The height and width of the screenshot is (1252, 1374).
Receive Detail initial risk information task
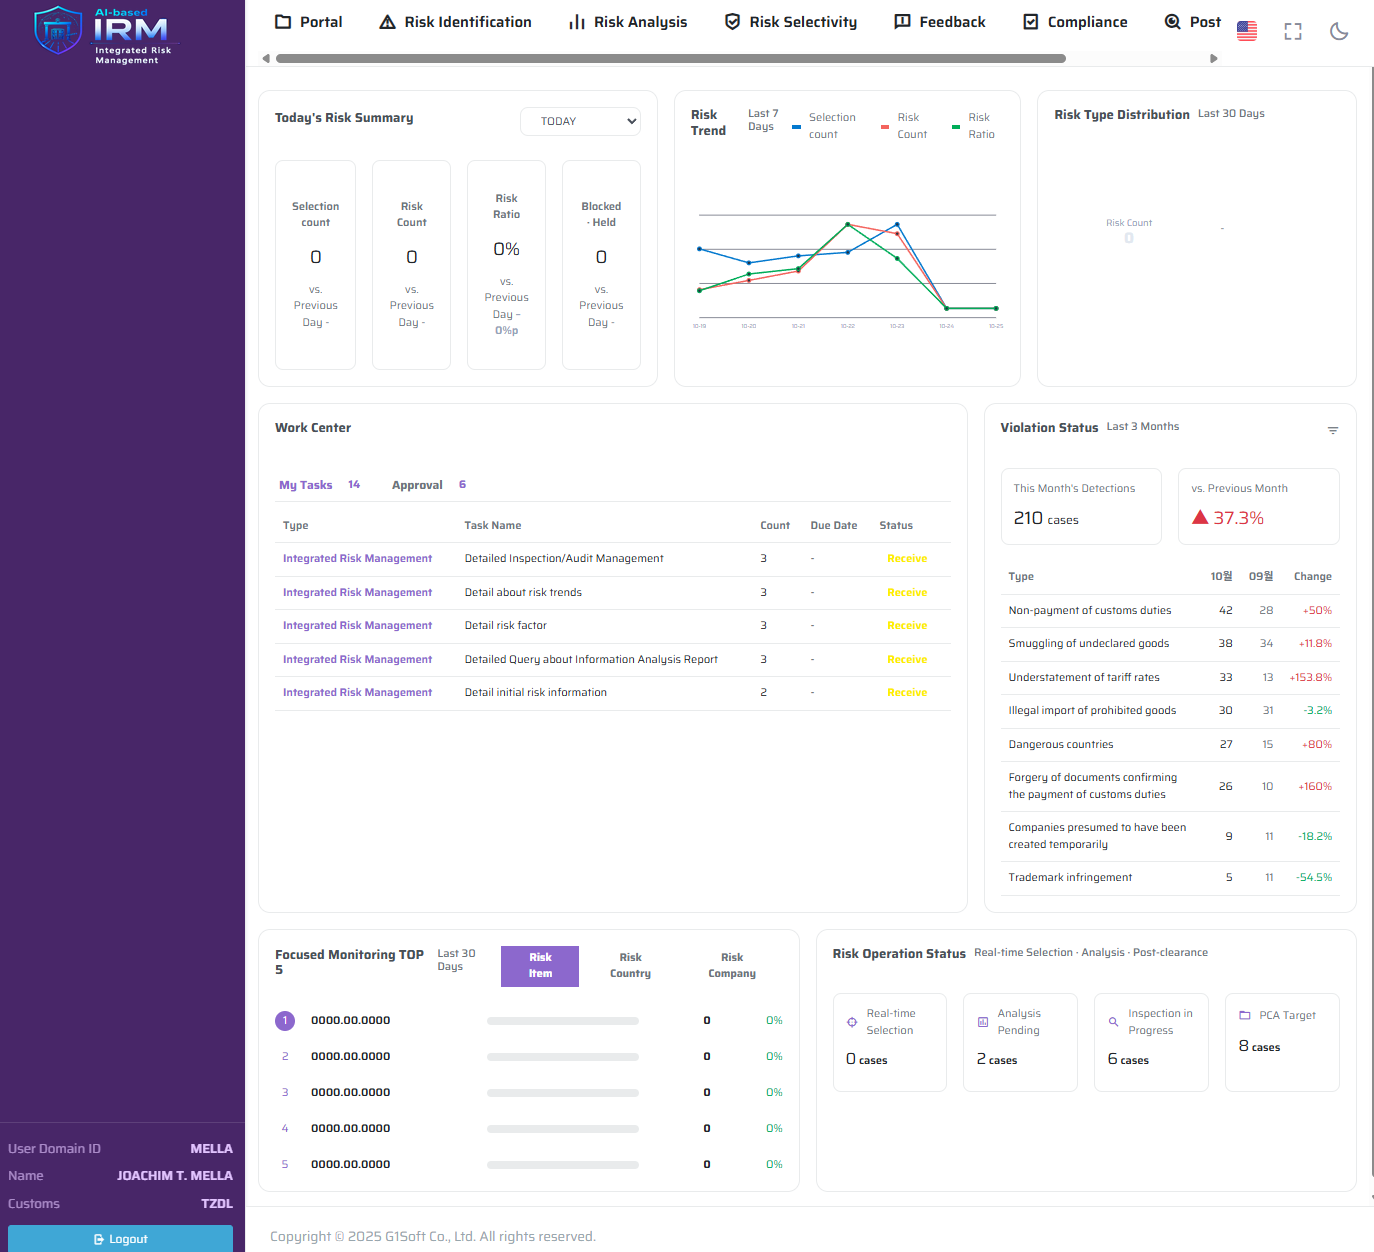907,693
